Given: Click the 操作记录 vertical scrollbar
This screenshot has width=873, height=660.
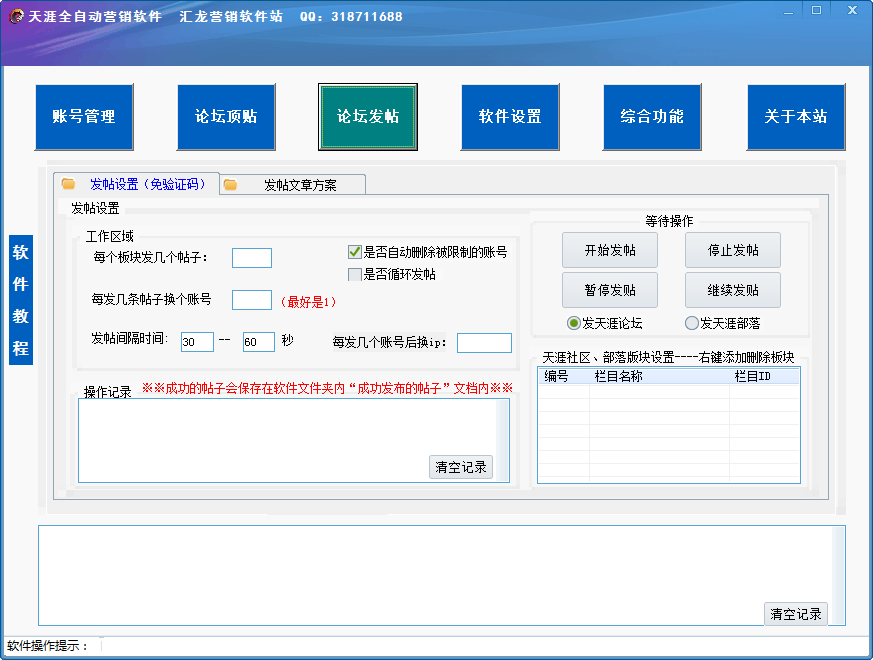Looking at the screenshot, I should (503, 441).
